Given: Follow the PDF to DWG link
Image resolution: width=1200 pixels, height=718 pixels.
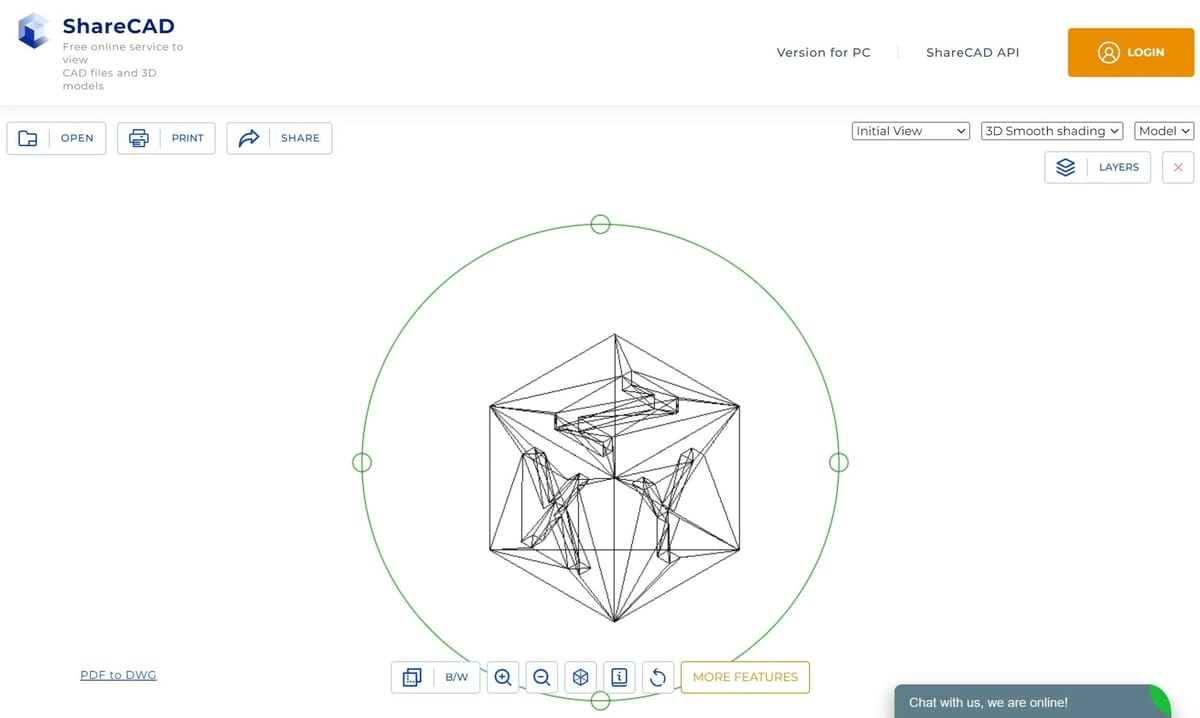Looking at the screenshot, I should click(118, 675).
